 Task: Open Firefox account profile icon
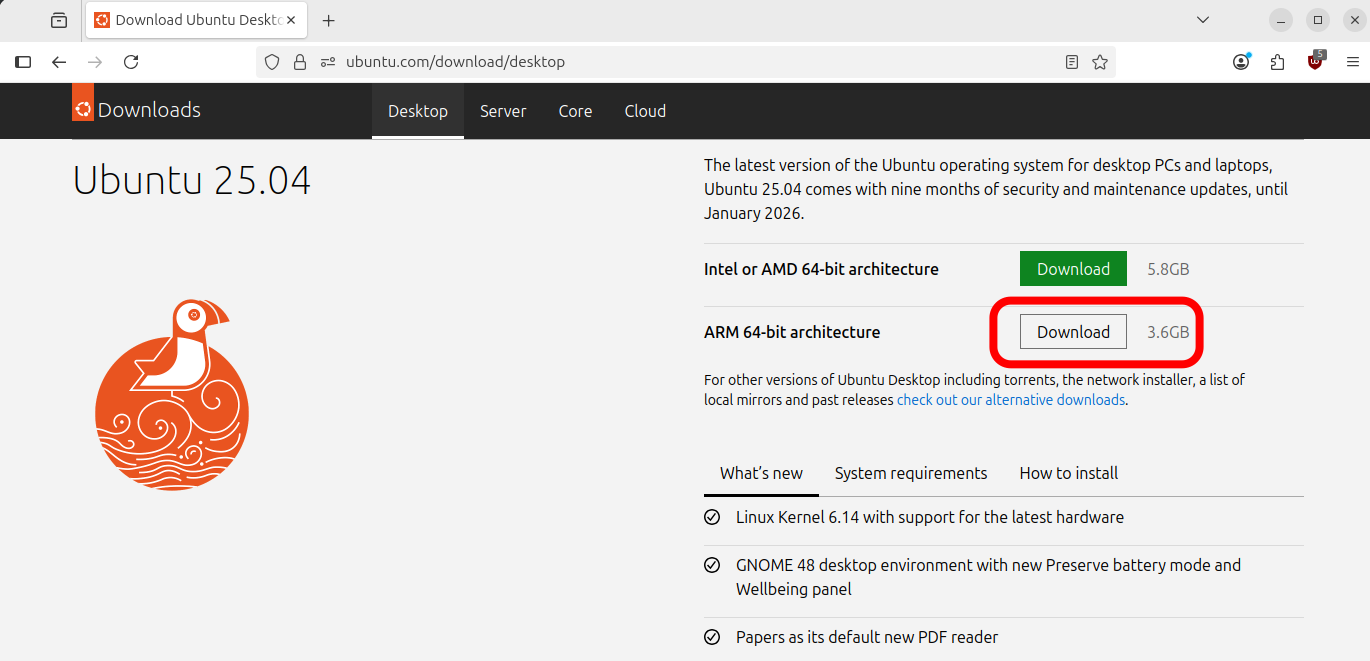click(x=1241, y=62)
